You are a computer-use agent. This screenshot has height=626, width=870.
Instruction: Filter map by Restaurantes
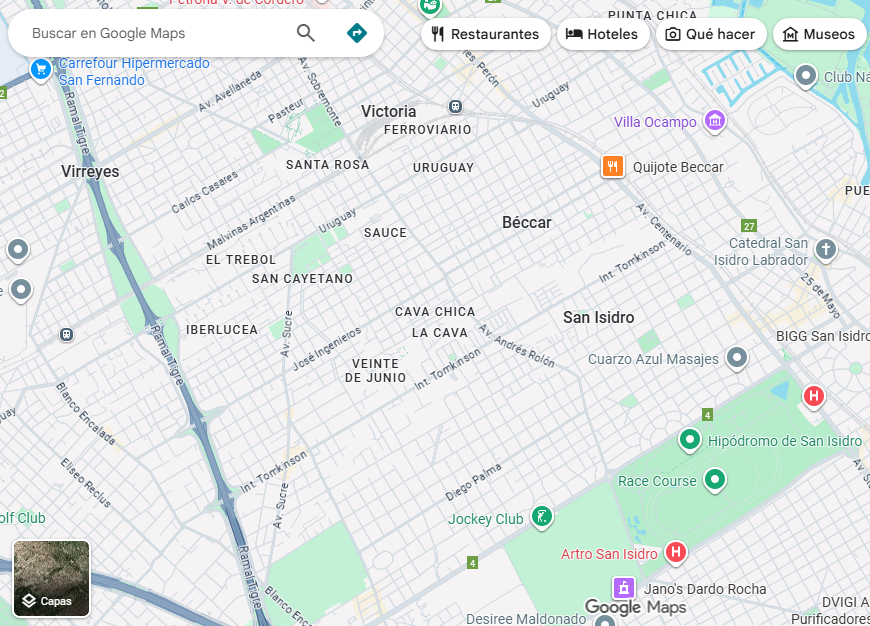pos(485,34)
